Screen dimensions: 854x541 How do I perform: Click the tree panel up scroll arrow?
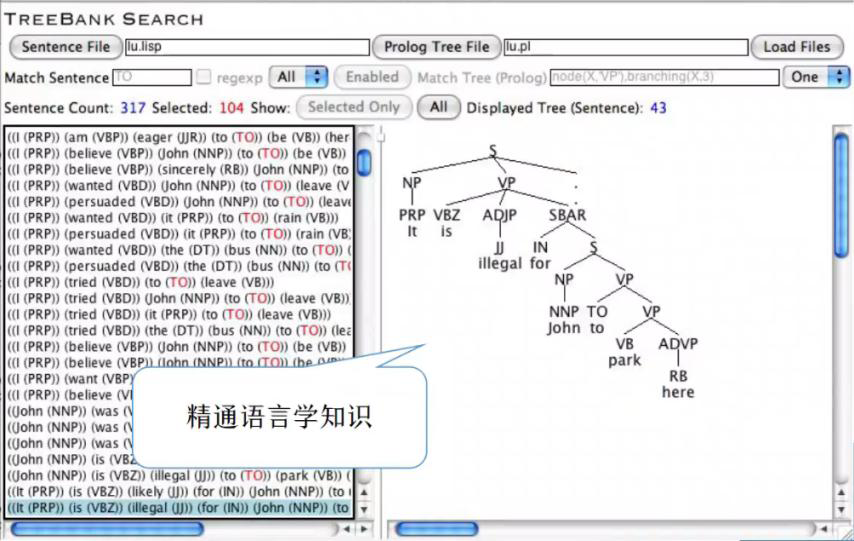click(x=841, y=493)
